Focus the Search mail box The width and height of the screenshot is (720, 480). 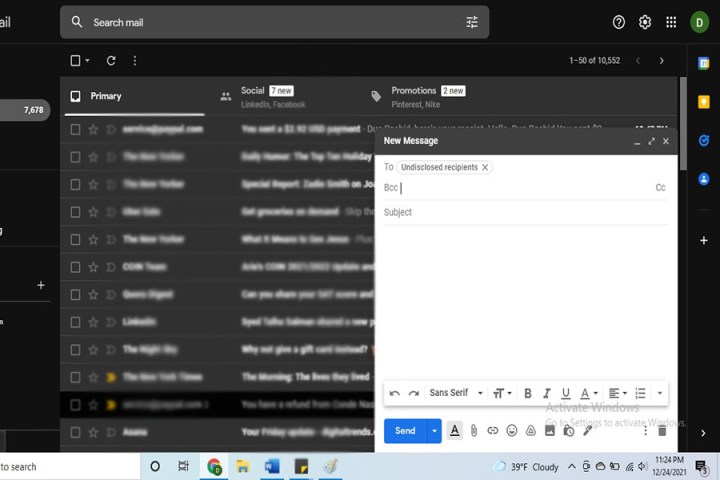pos(275,22)
